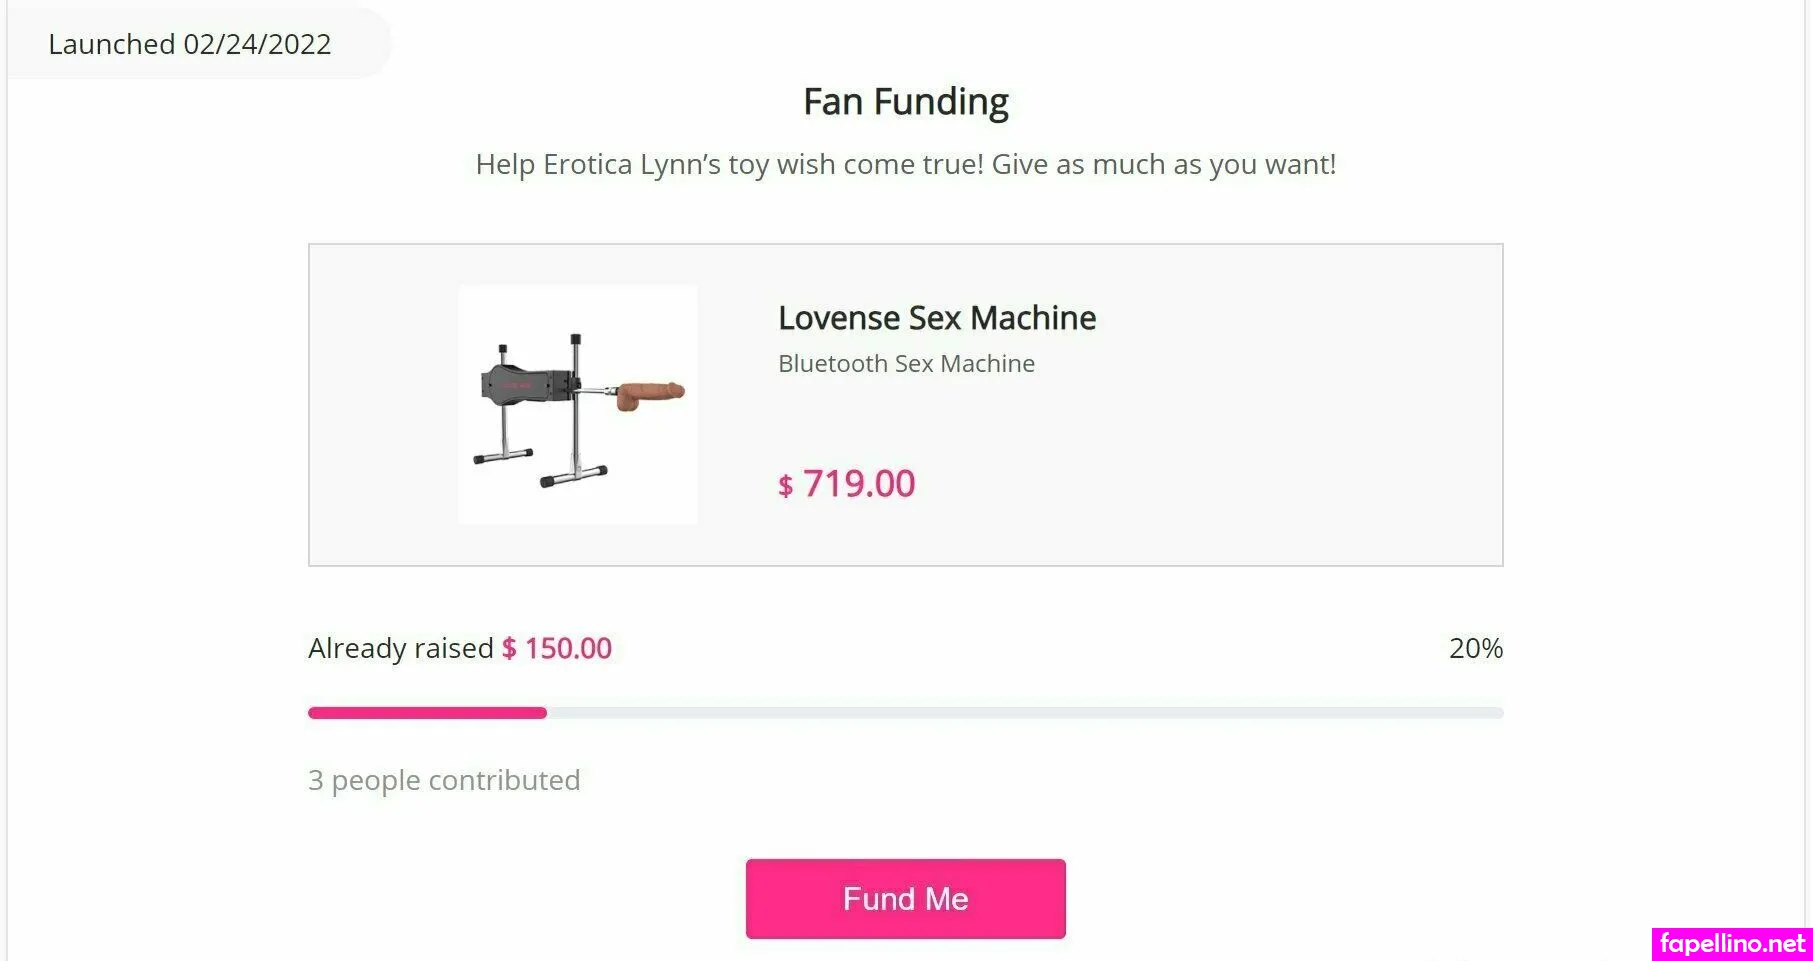Screen dimensions: 1813x961
Task: Click the 20% progress percentage label
Action: pyautogui.click(x=1475, y=648)
